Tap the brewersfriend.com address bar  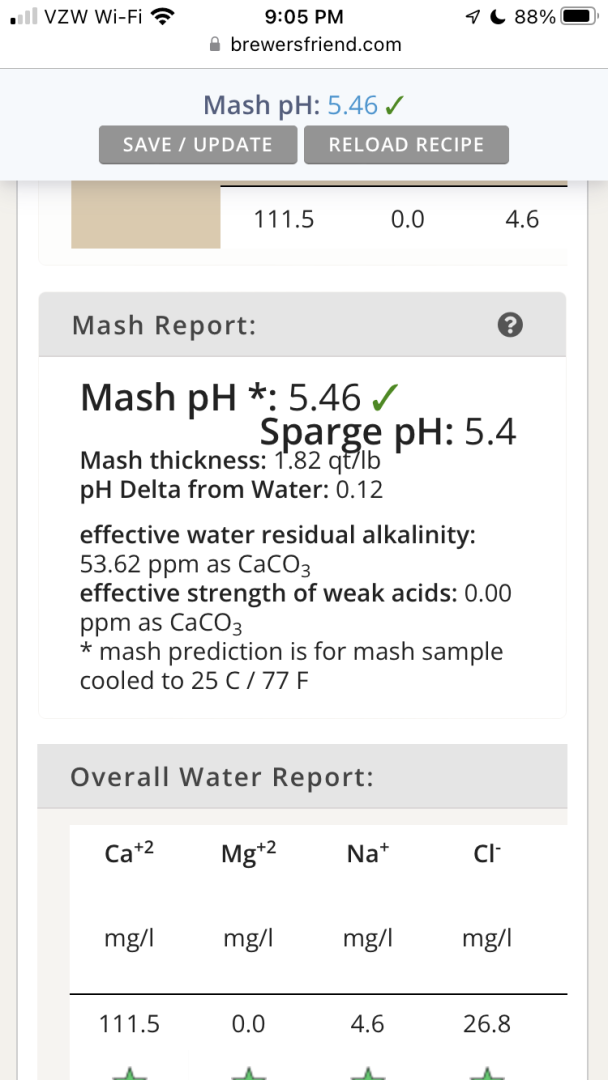click(x=315, y=45)
